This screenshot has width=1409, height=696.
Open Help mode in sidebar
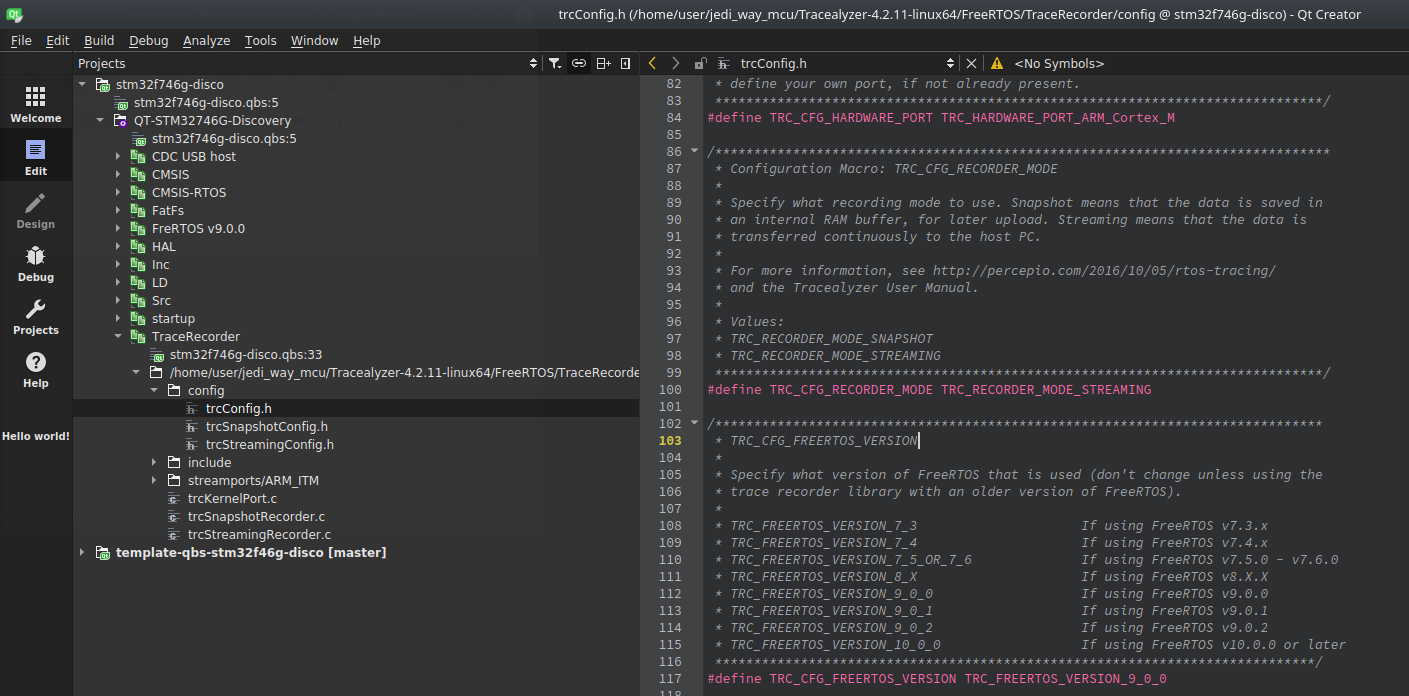[36, 369]
